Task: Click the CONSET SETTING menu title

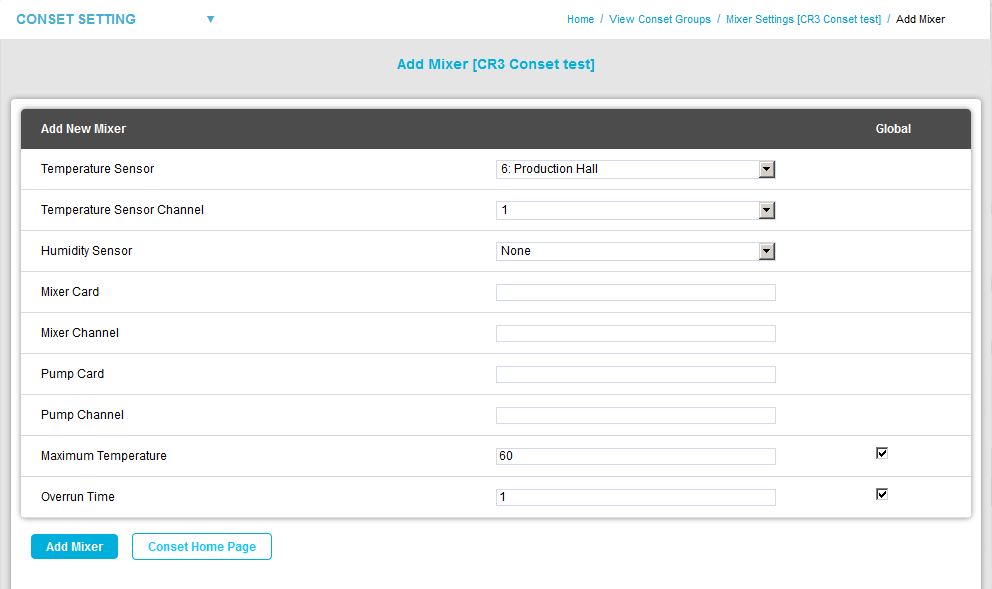Action: click(76, 19)
